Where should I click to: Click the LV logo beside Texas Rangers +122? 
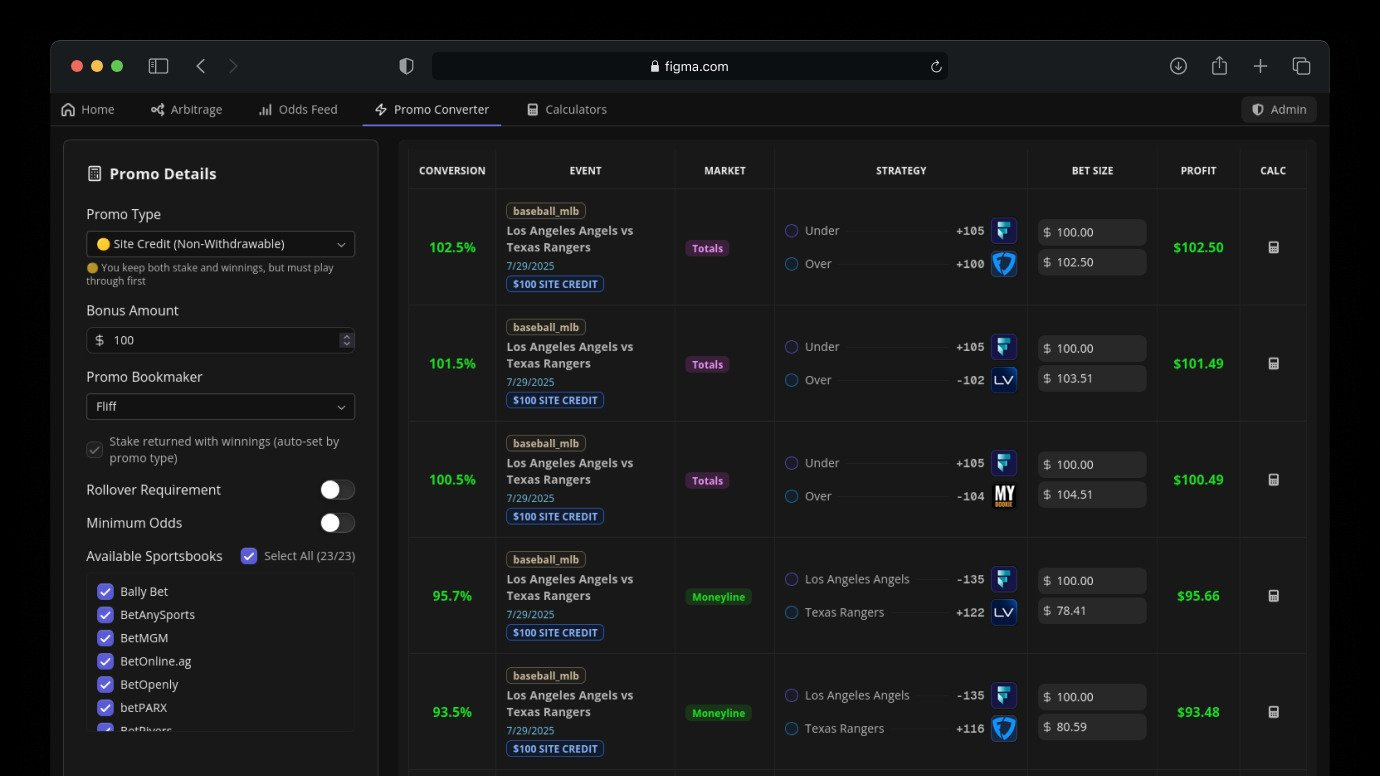[1004, 612]
